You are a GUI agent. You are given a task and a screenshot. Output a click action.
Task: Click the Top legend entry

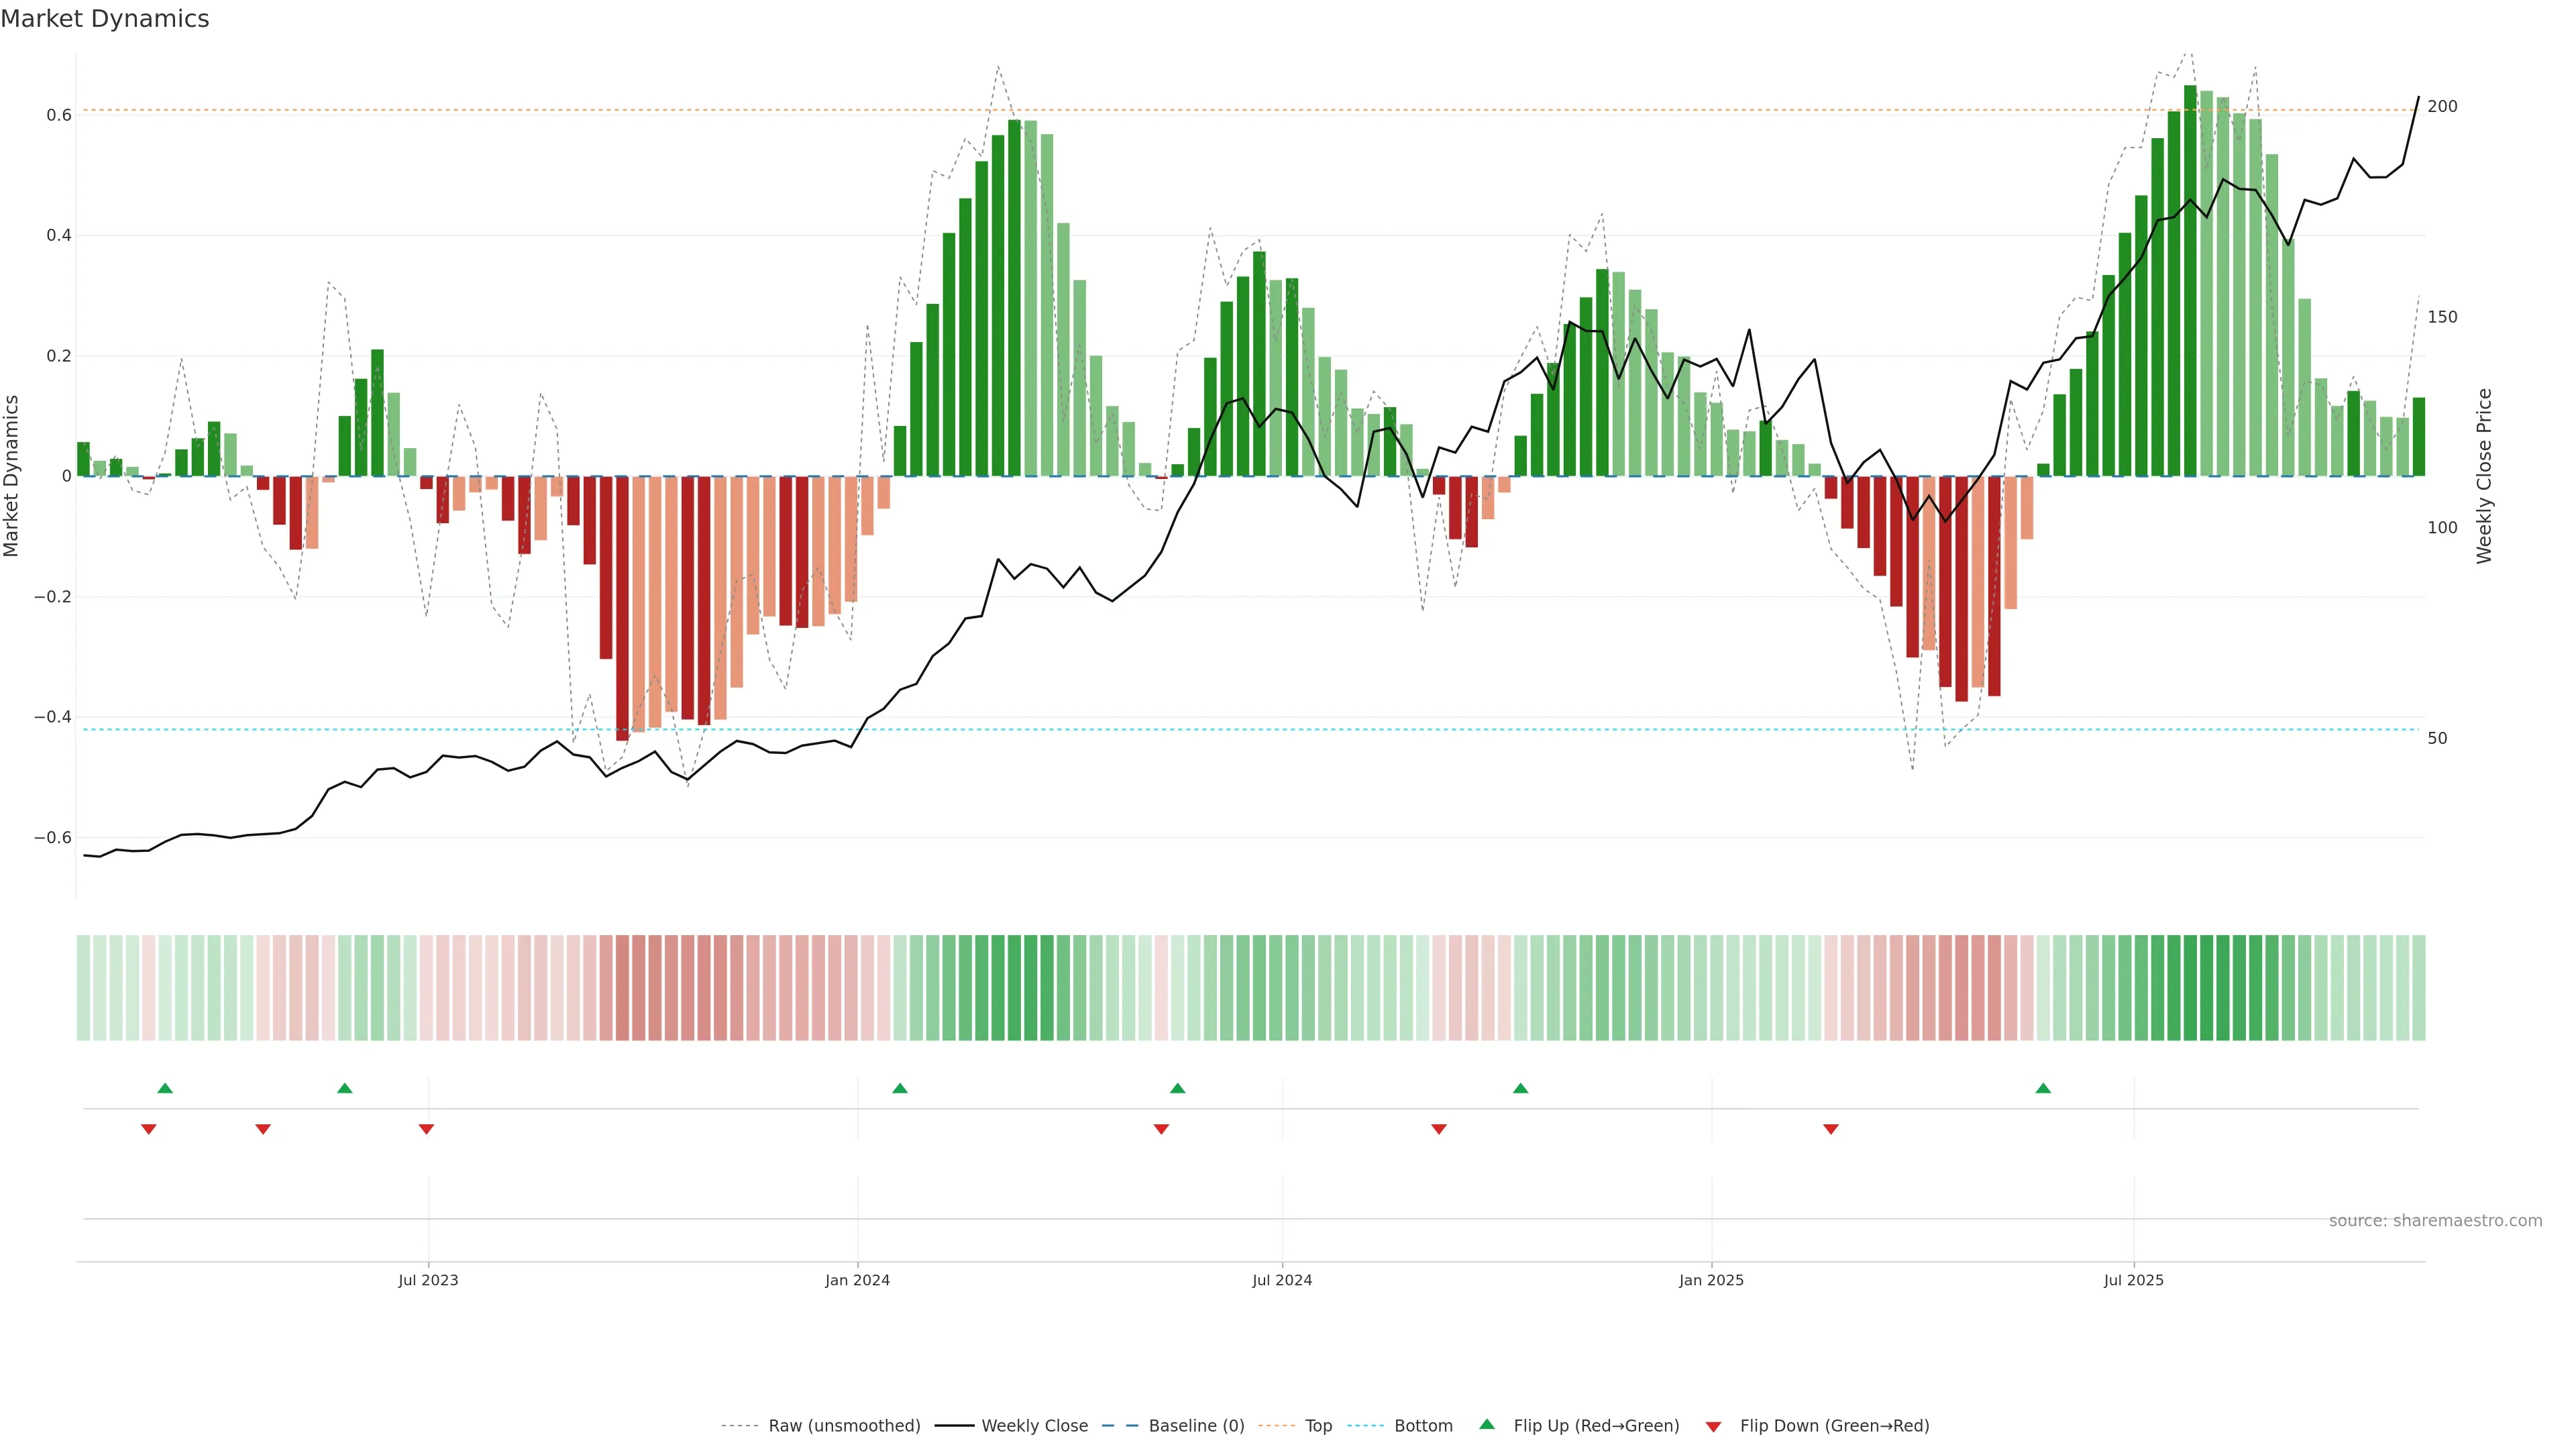pyautogui.click(x=1318, y=1425)
